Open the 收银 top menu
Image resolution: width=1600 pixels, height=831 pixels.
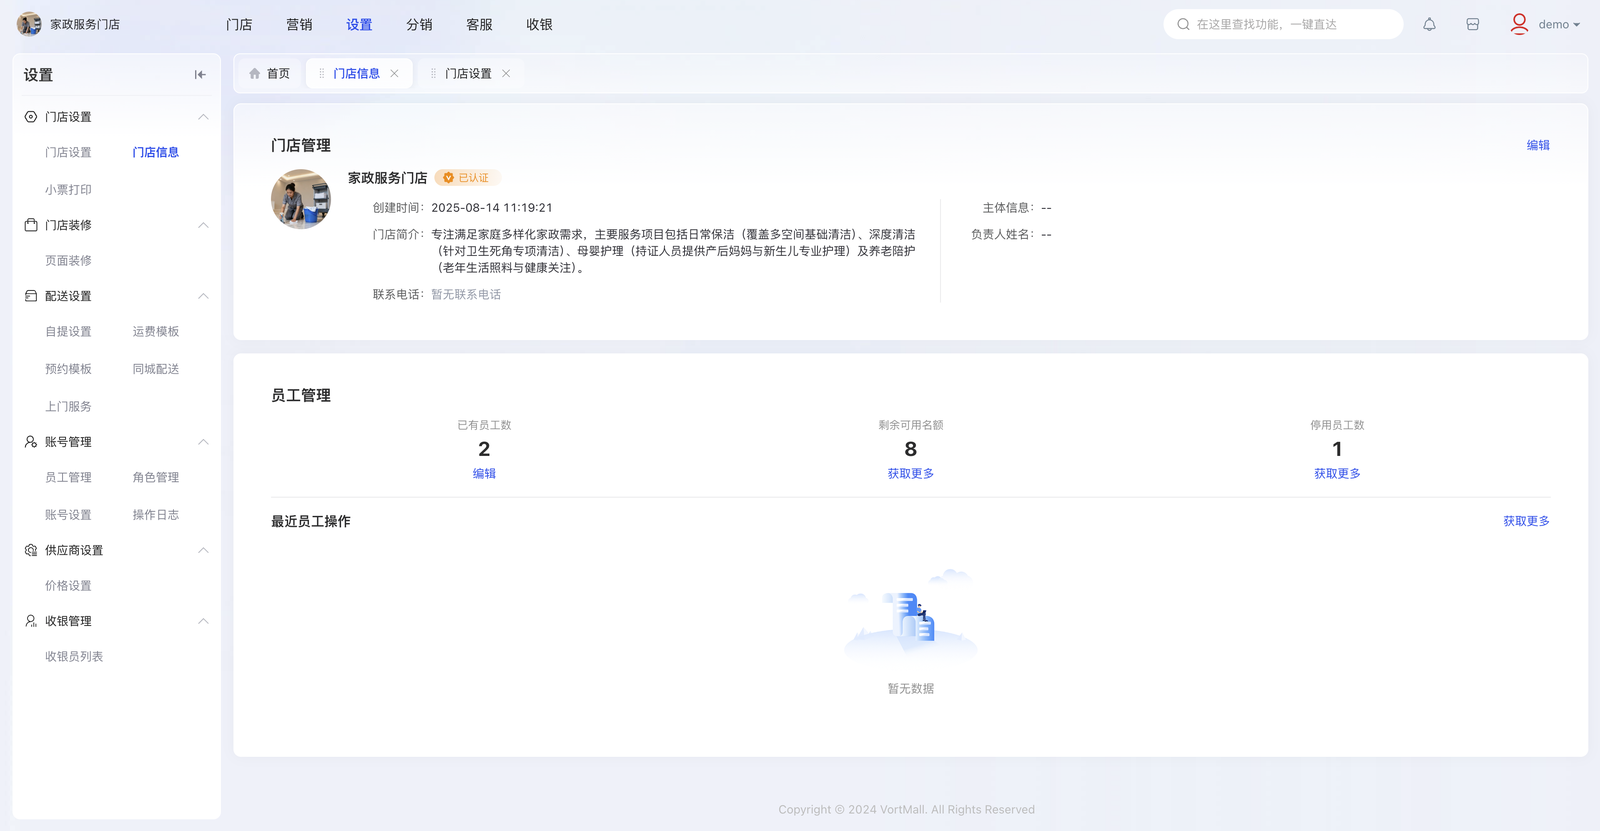coord(539,25)
